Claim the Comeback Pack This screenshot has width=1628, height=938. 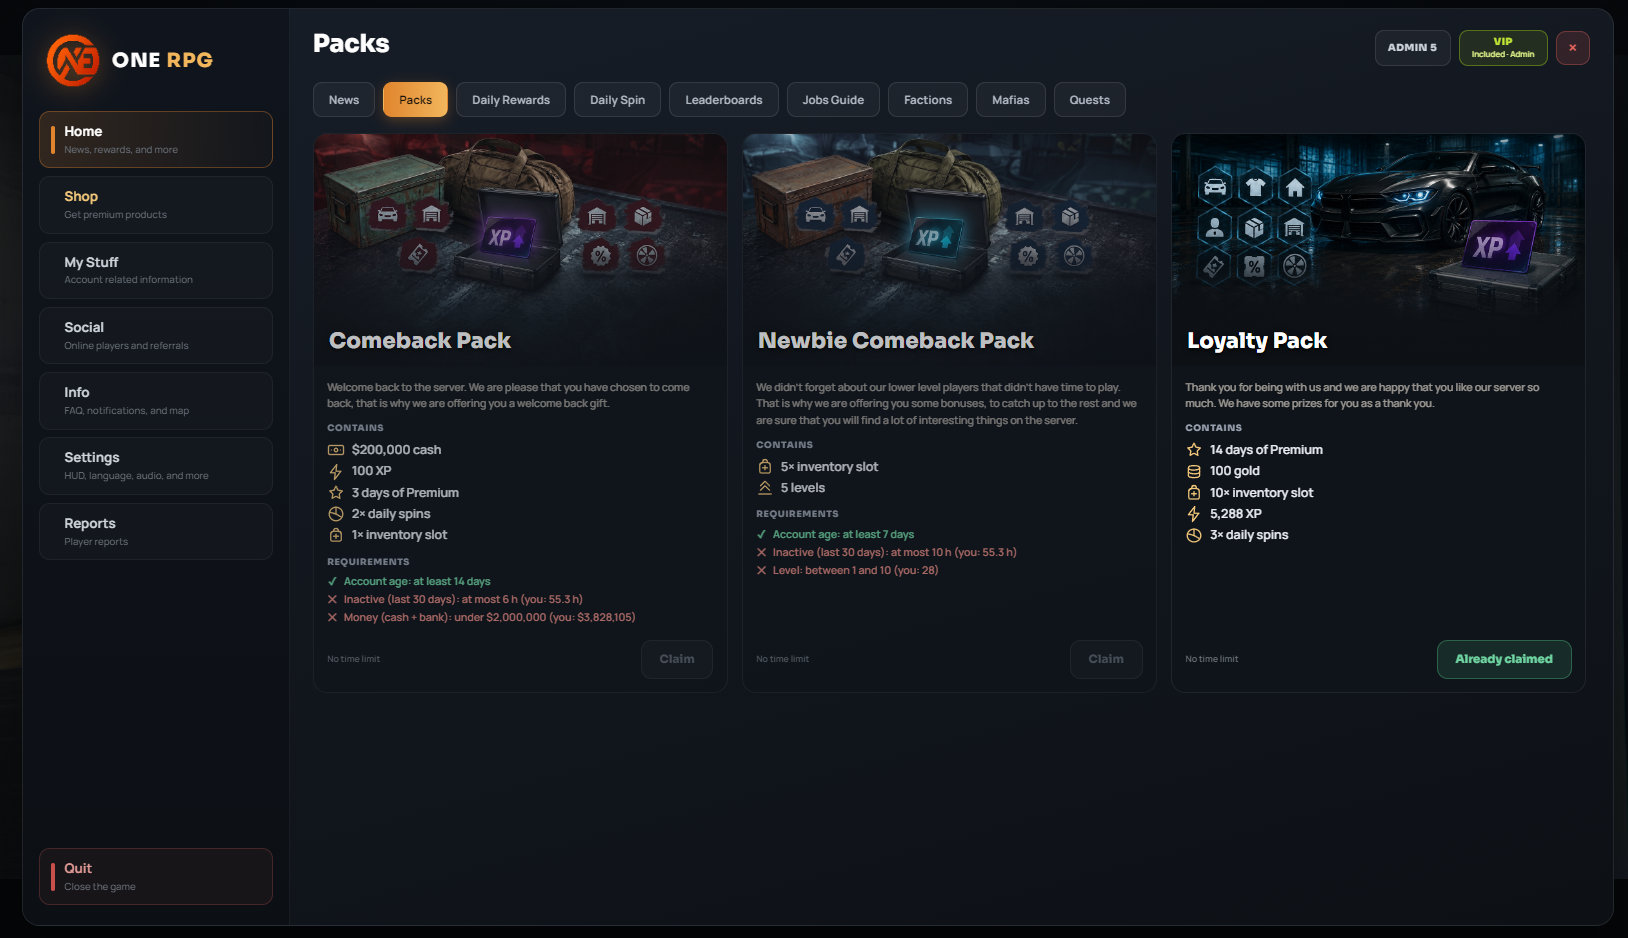click(x=677, y=659)
